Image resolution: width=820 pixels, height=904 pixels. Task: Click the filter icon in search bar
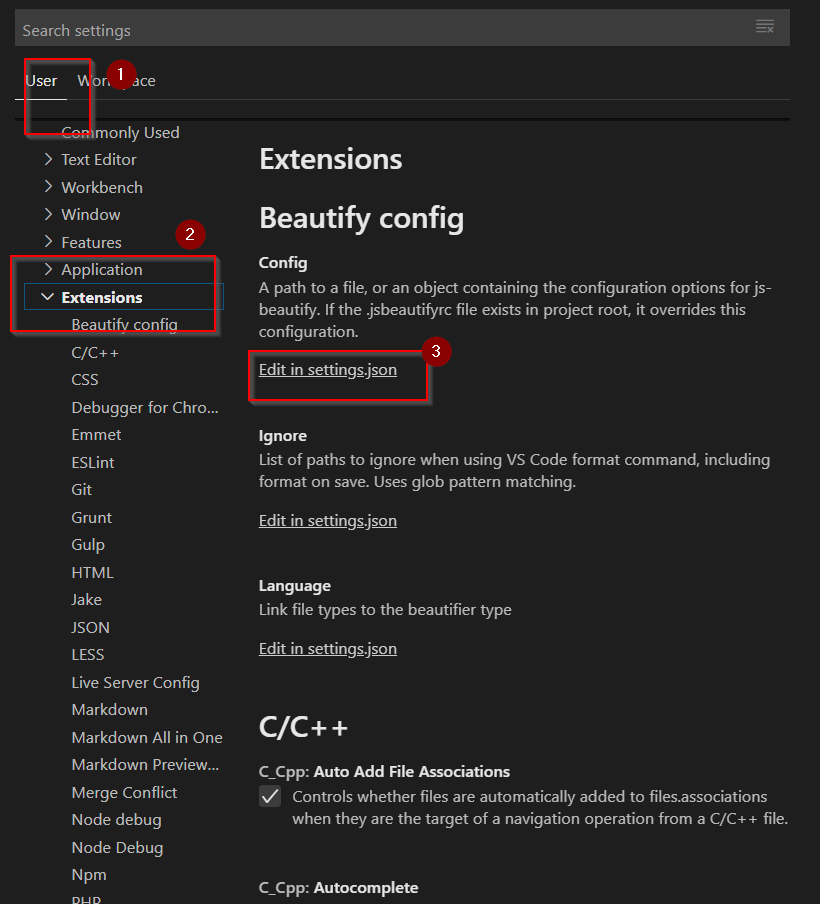click(x=765, y=27)
